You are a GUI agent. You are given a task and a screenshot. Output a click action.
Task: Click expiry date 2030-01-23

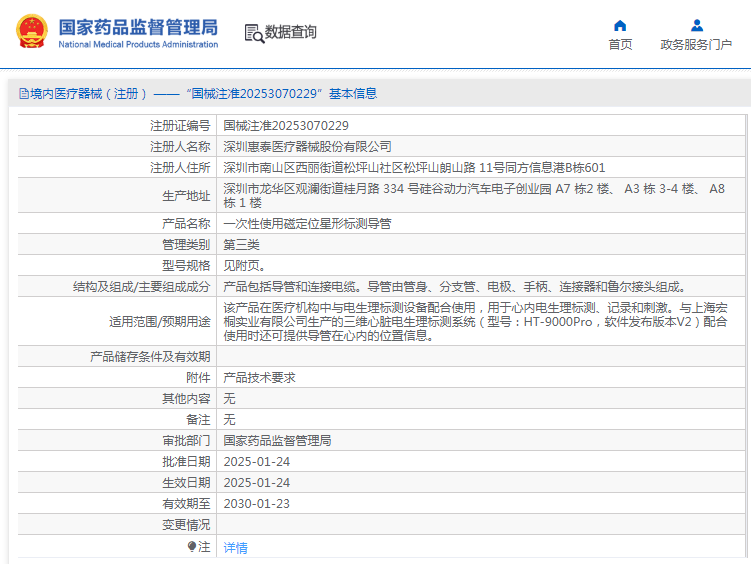click(x=257, y=504)
